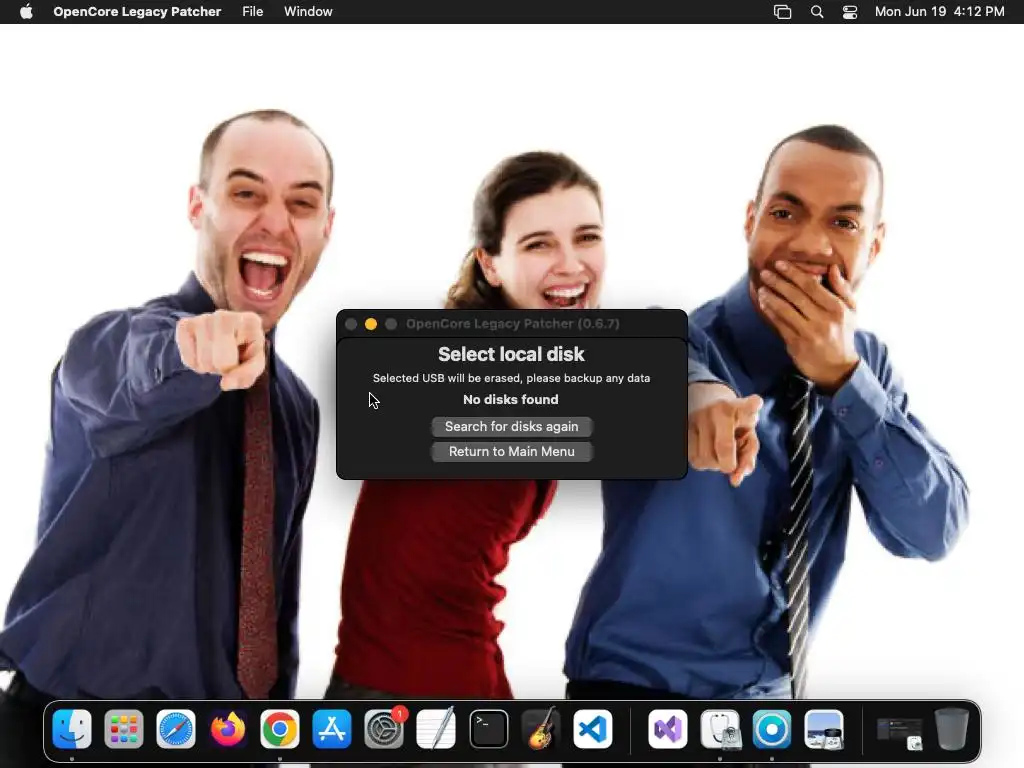Viewport: 1024px width, 768px height.
Task: Open Preview from the Dock
Action: pos(824,729)
